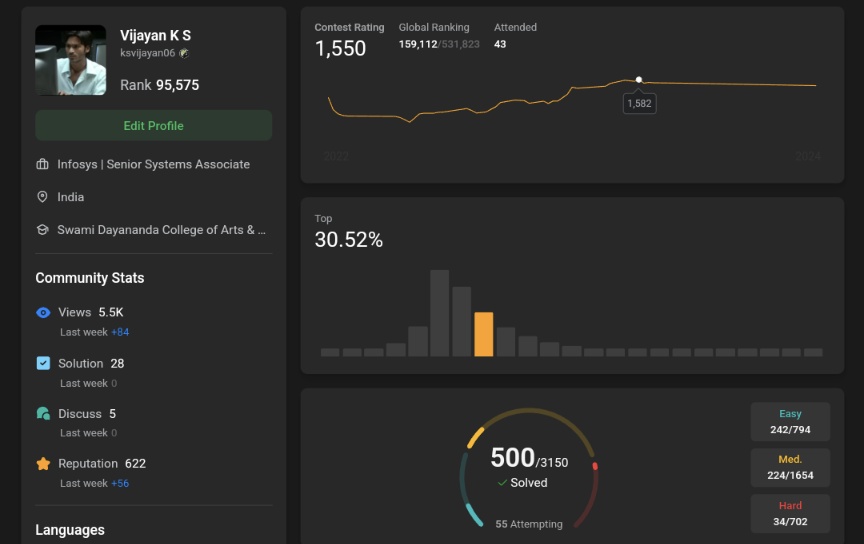This screenshot has height=544, width=864.
Task: Select the Hard 34/702 difficulty card
Action: [790, 514]
